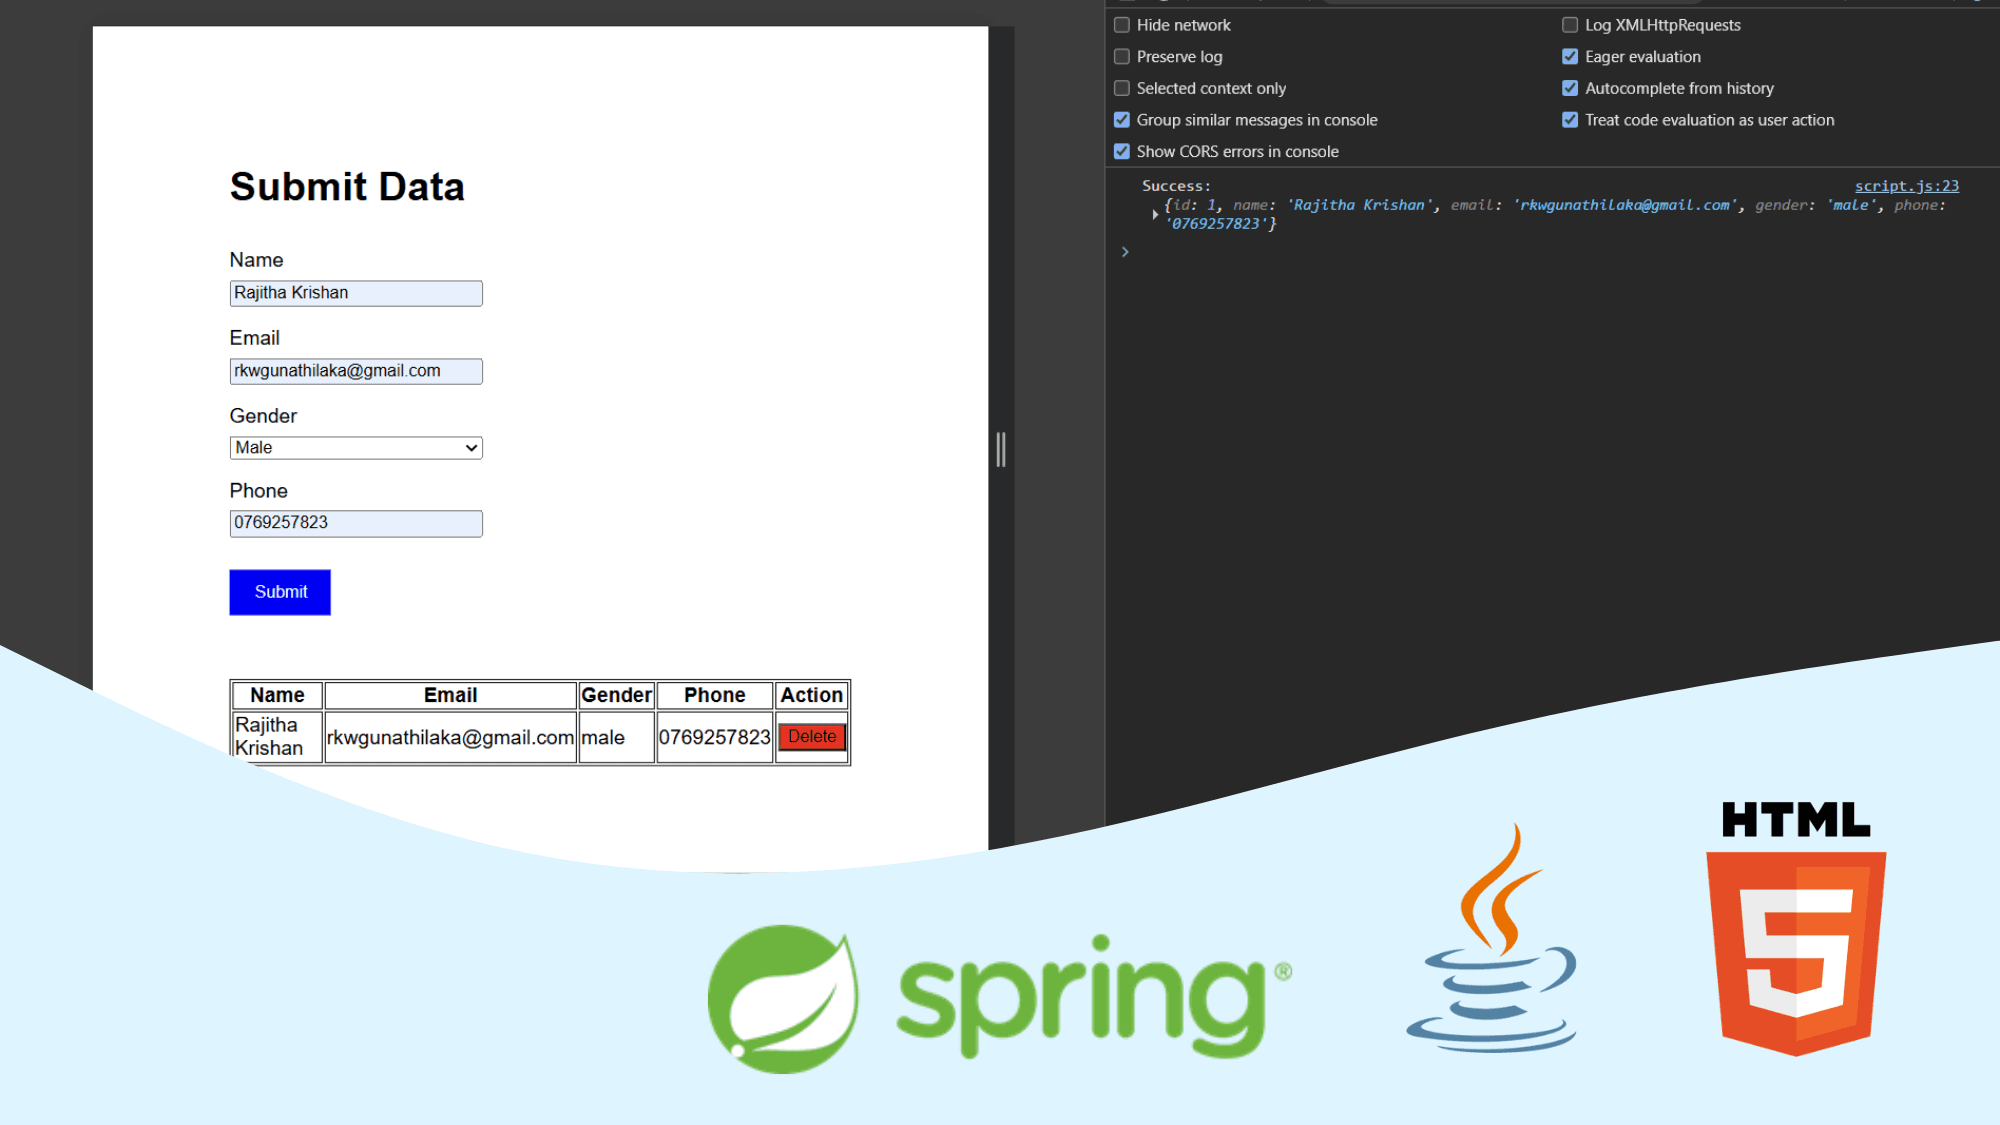Click the Action column header in table
This screenshot has width=2000, height=1125.
812,695
